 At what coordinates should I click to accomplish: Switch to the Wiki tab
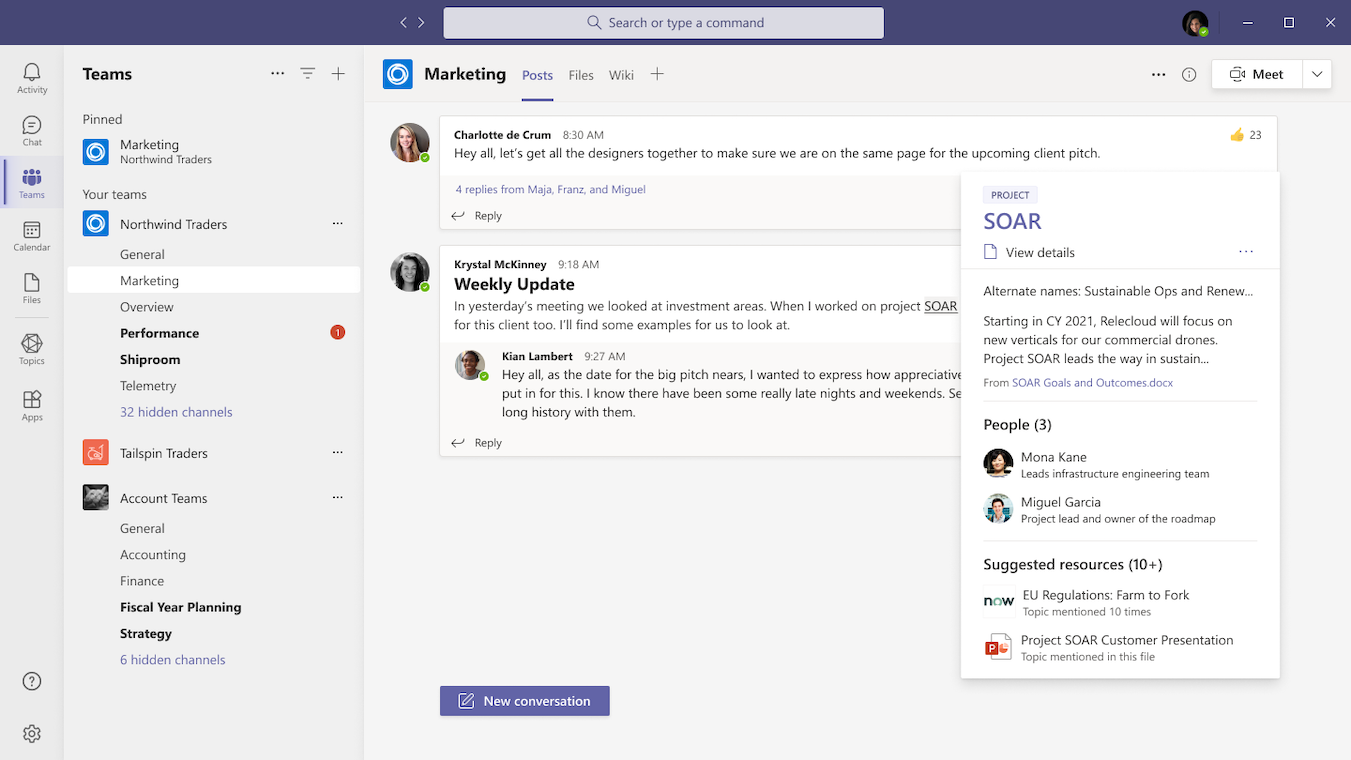pos(621,74)
